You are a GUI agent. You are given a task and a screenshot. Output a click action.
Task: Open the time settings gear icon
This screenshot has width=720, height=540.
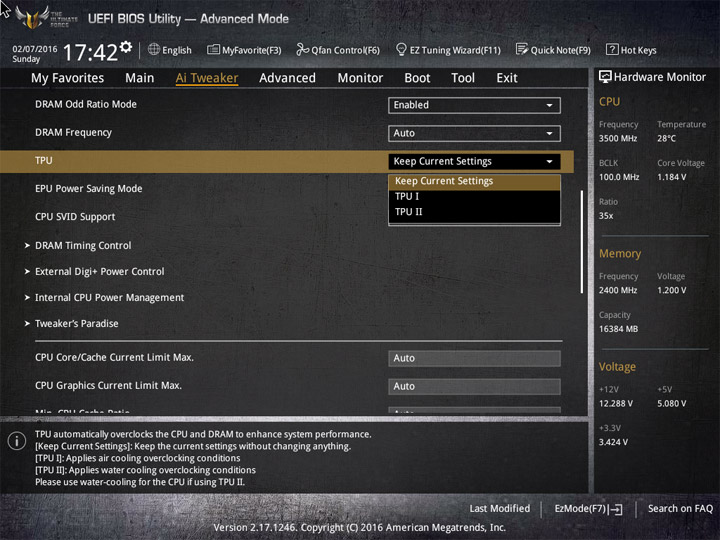coord(126,46)
